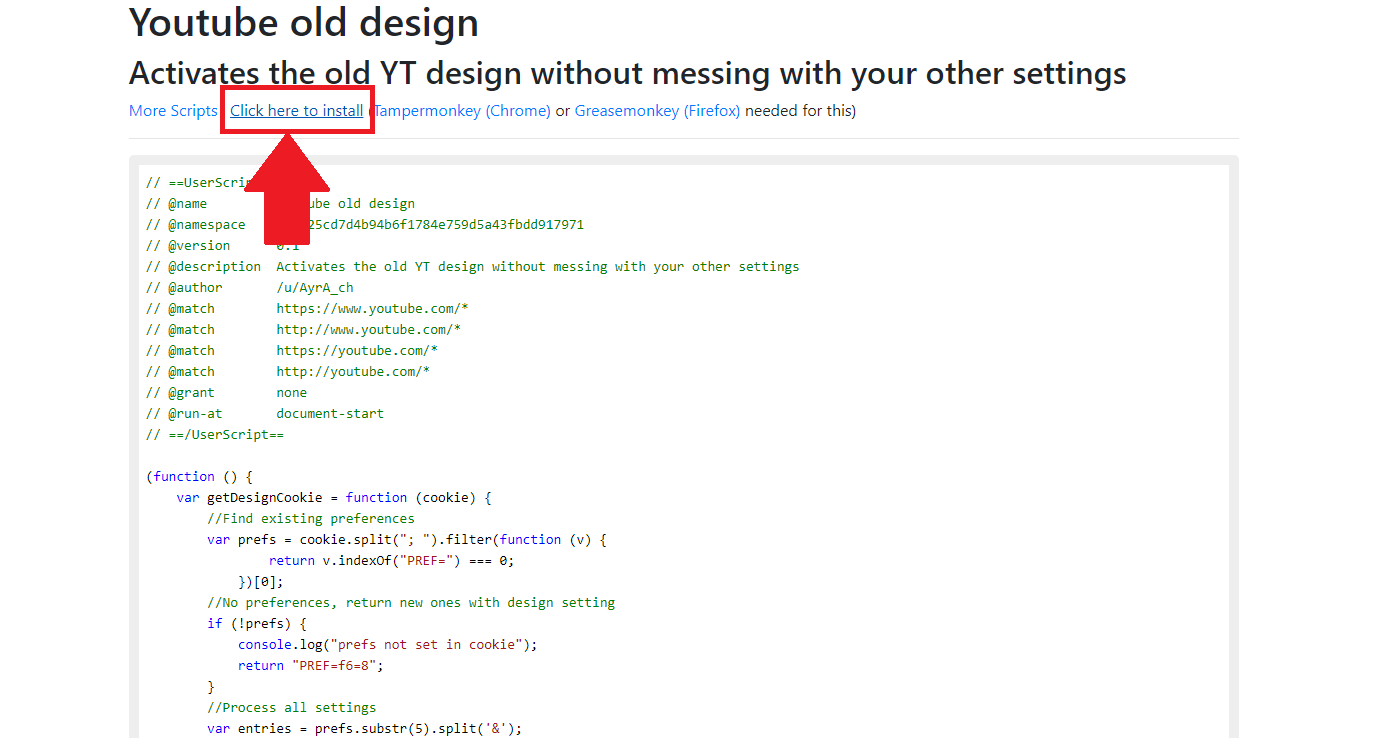Click the '//No preferences, return new ones' comment
The height and width of the screenshot is (738, 1373).
coord(411,603)
